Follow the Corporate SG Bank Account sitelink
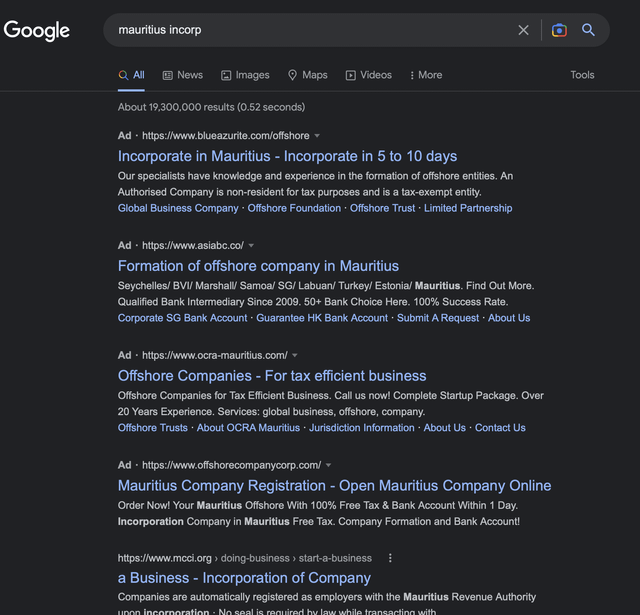Viewport: 640px width, 615px height. point(182,318)
